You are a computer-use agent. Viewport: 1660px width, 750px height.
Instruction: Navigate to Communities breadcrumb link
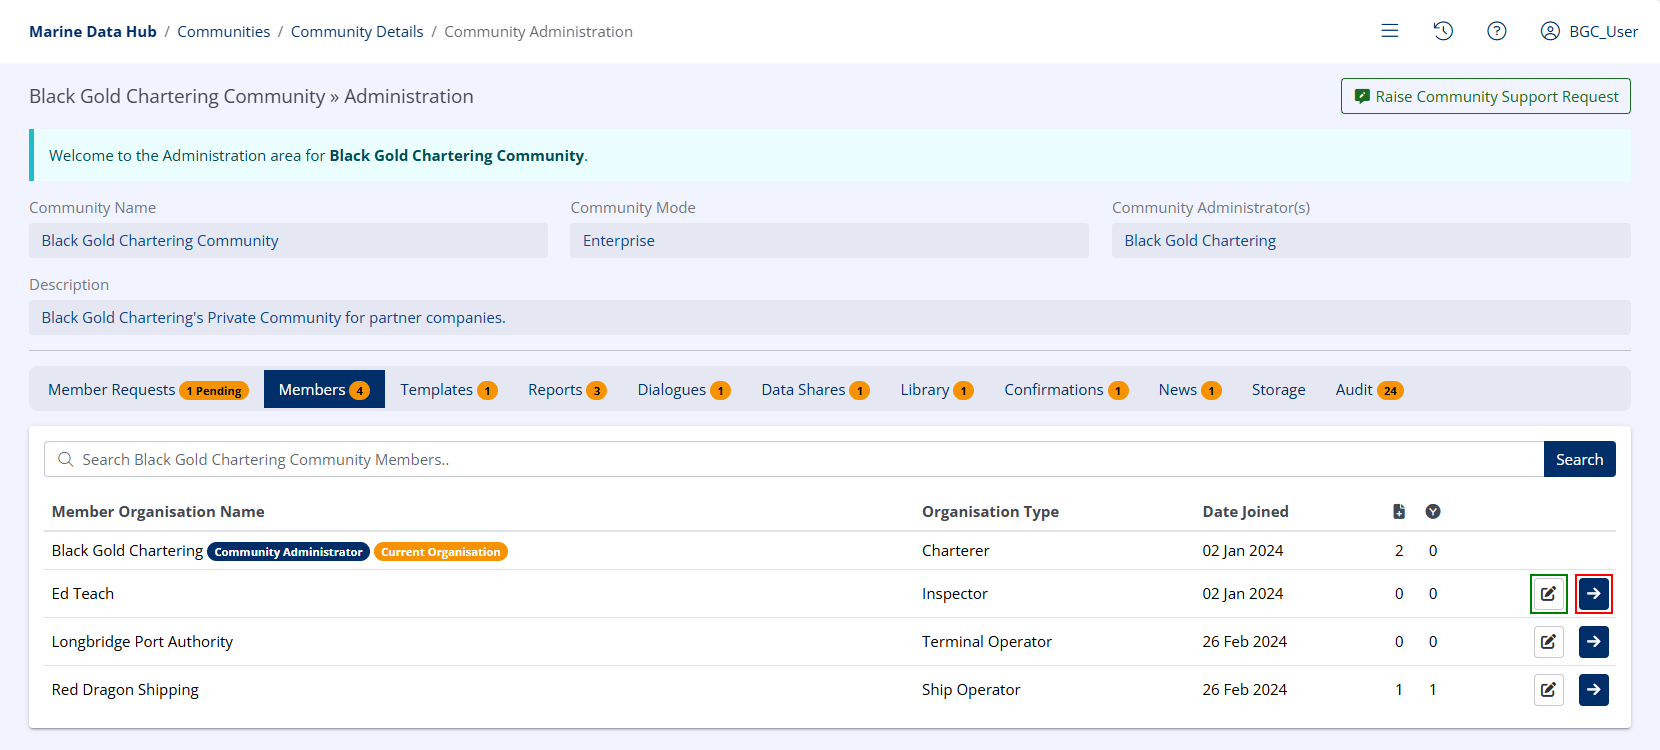(223, 32)
